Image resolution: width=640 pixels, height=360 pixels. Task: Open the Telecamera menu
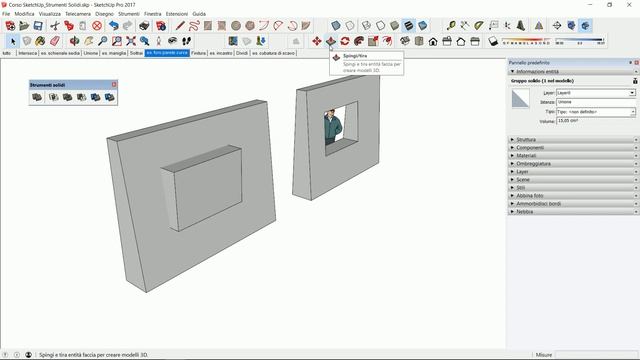[78, 14]
